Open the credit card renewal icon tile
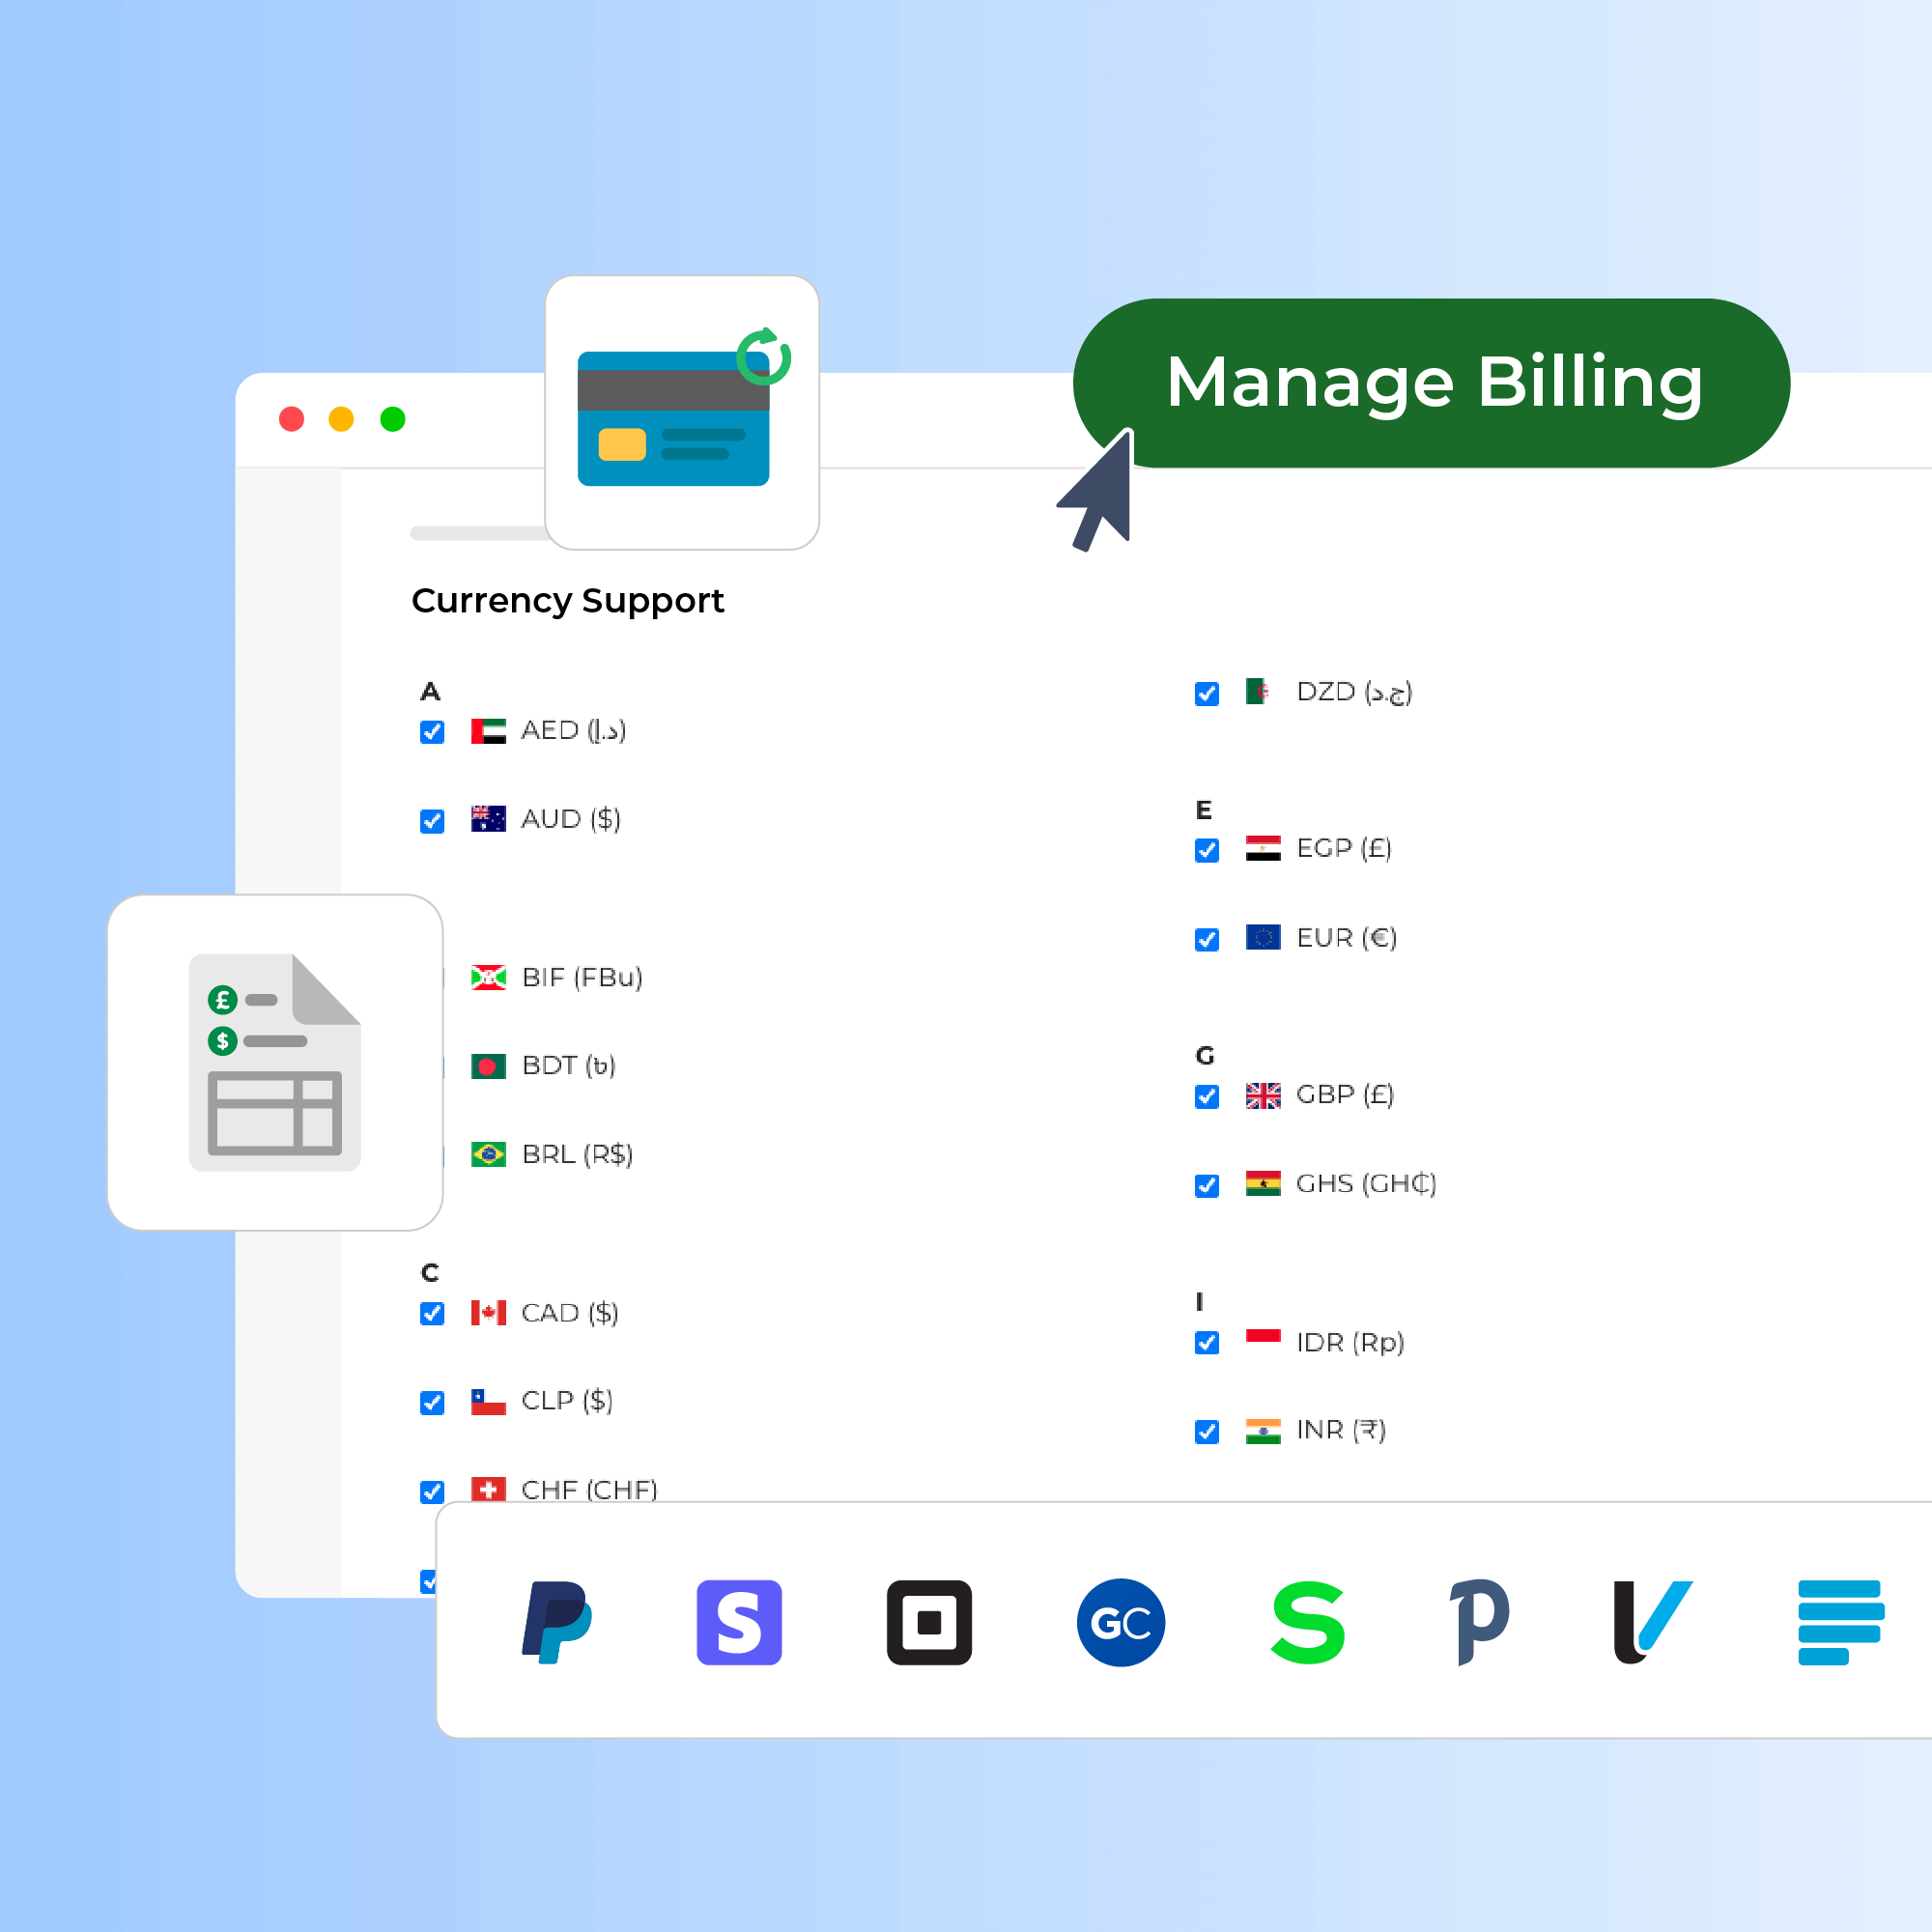Viewport: 1932px width, 1932px height. (x=682, y=412)
